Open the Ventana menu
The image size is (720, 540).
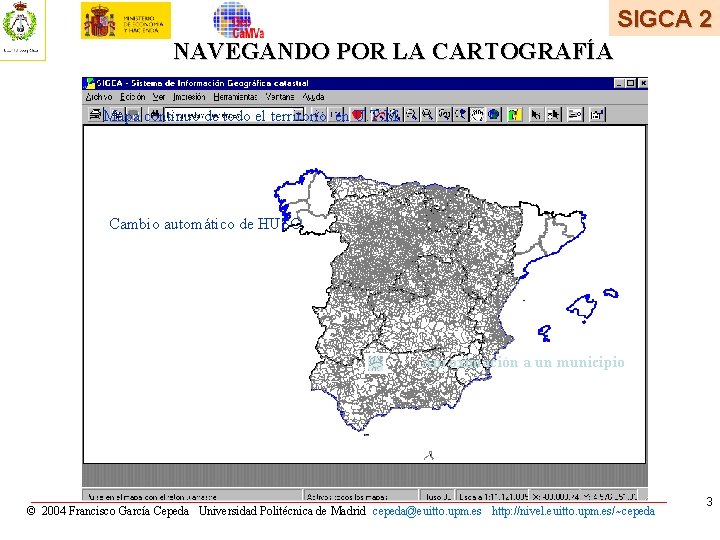coord(280,97)
